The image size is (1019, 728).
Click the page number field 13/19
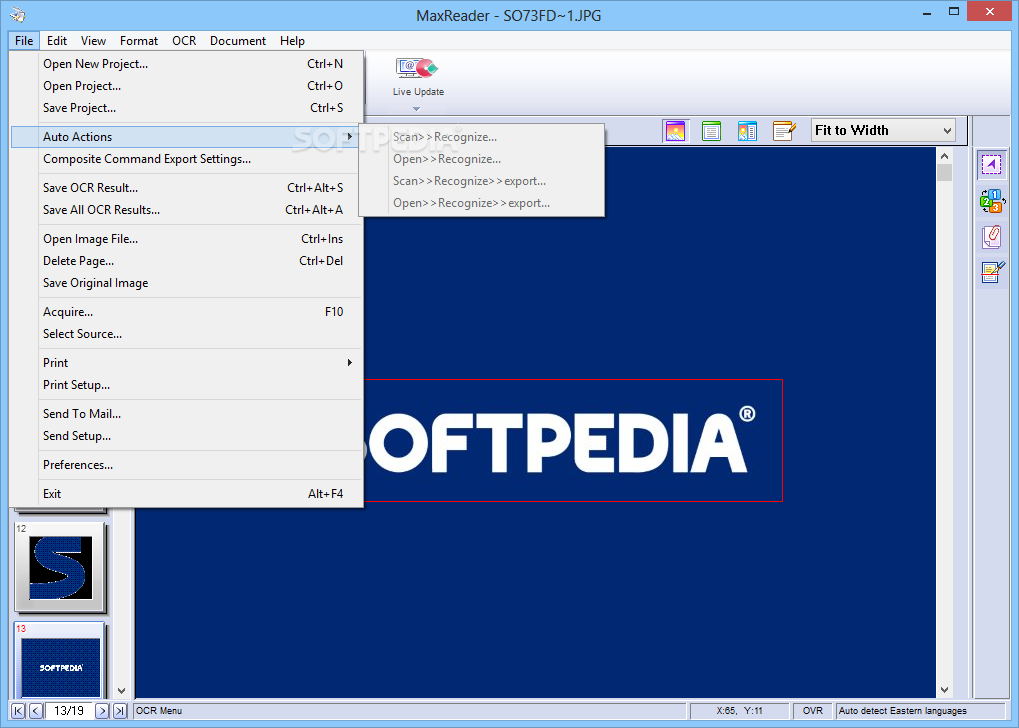tap(69, 711)
